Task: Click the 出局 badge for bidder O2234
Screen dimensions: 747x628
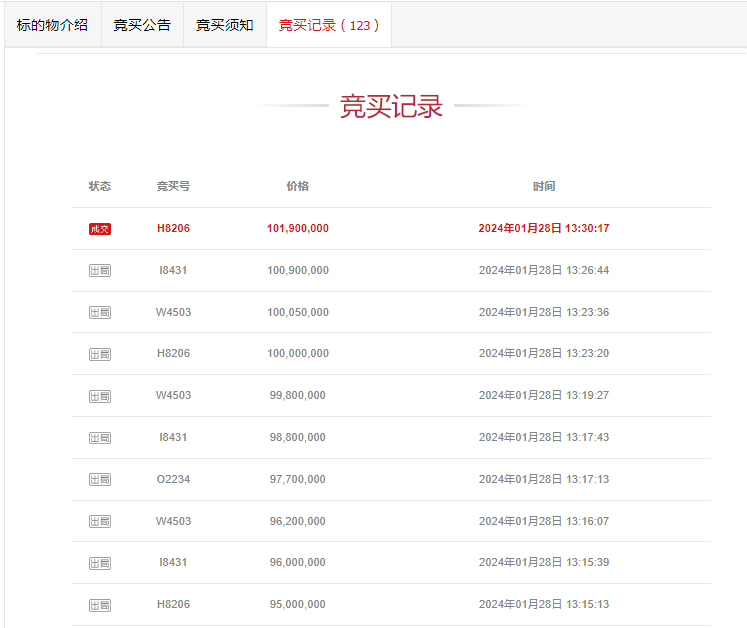Action: point(100,479)
